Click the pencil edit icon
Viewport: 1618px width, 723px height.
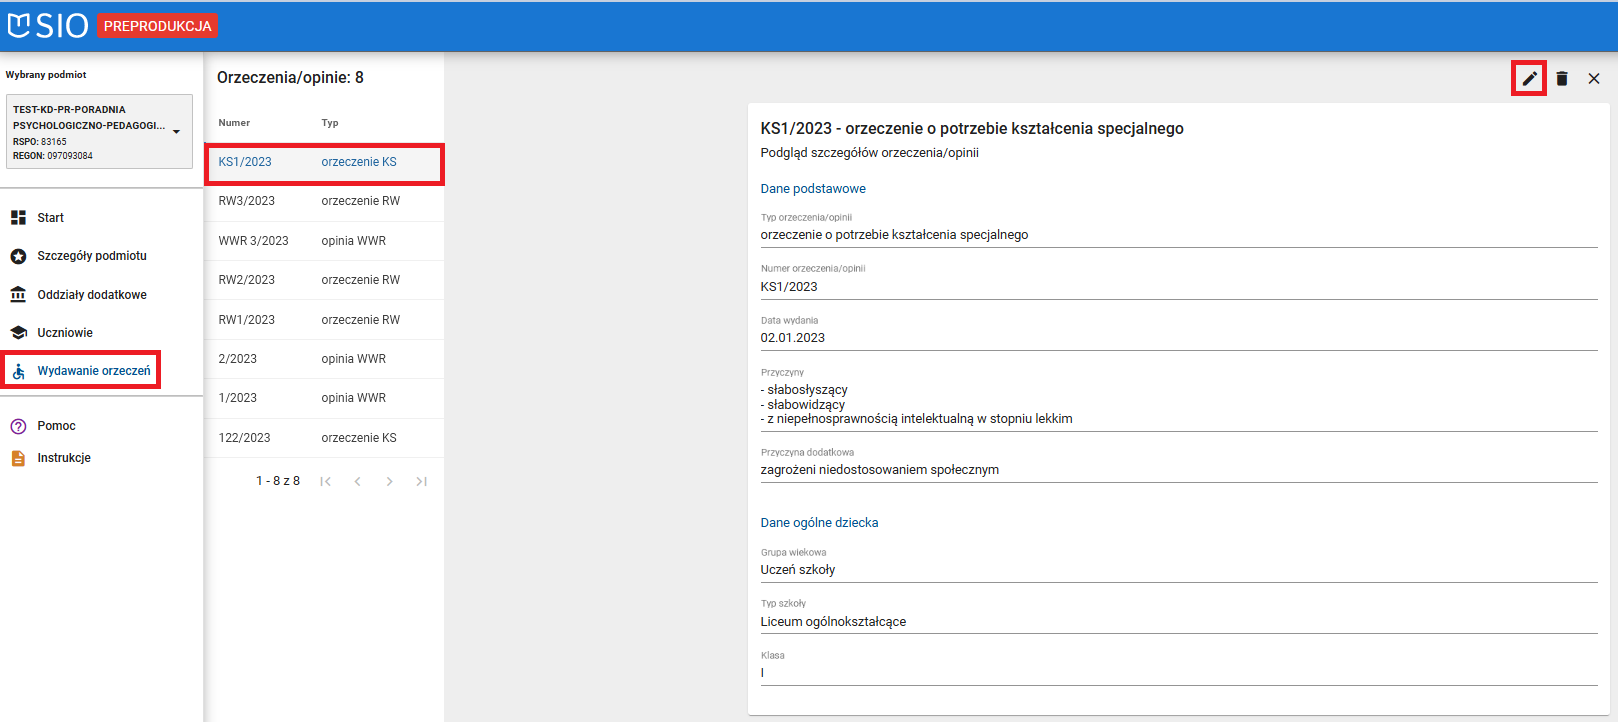click(1529, 78)
